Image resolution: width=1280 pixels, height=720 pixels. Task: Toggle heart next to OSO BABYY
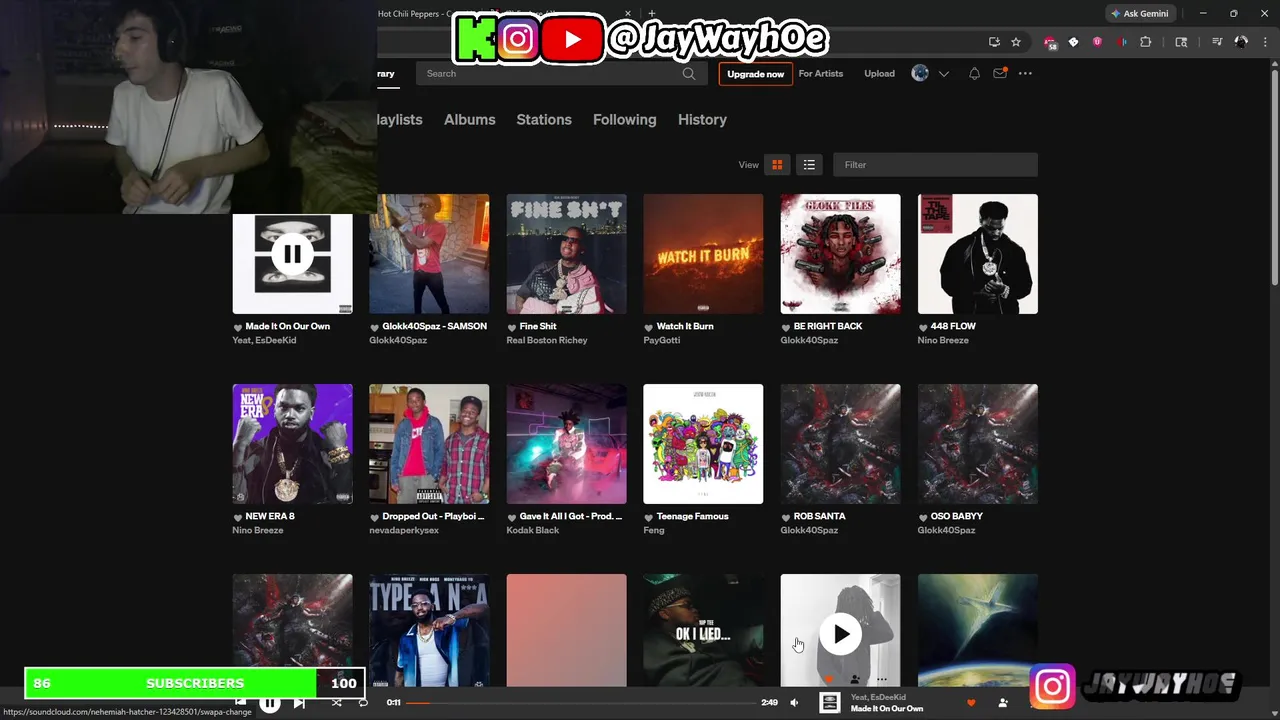pos(923,517)
